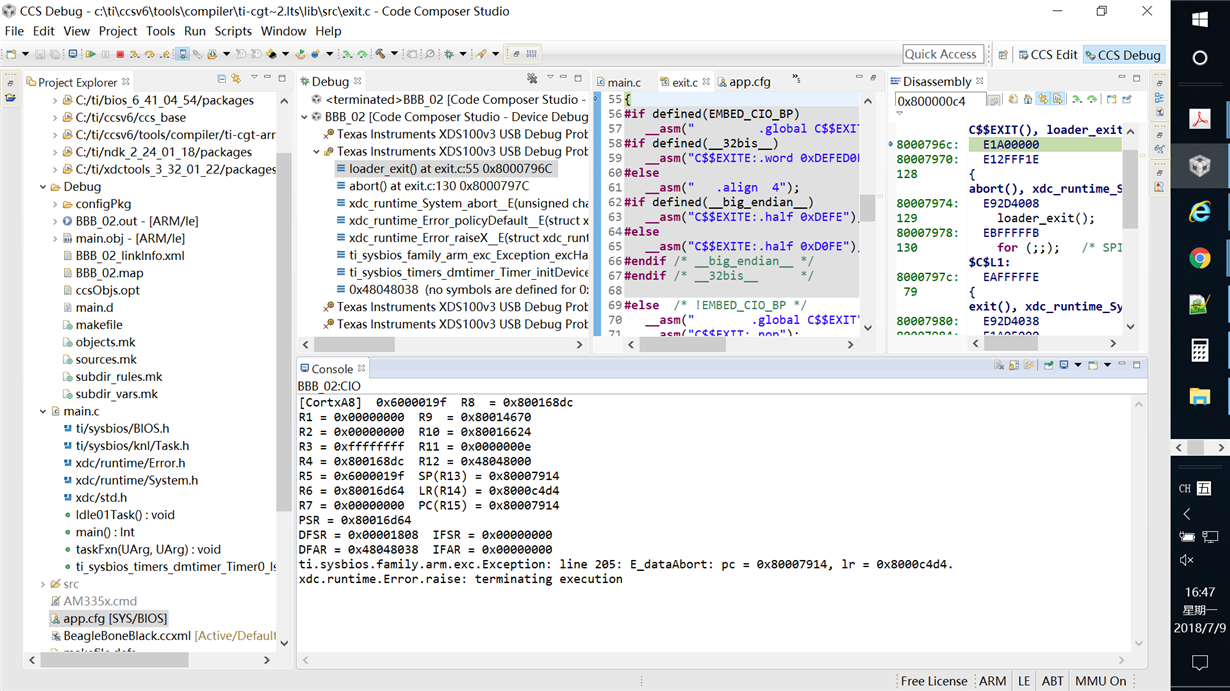Open the Scripts menu
The height and width of the screenshot is (691, 1230).
click(233, 31)
